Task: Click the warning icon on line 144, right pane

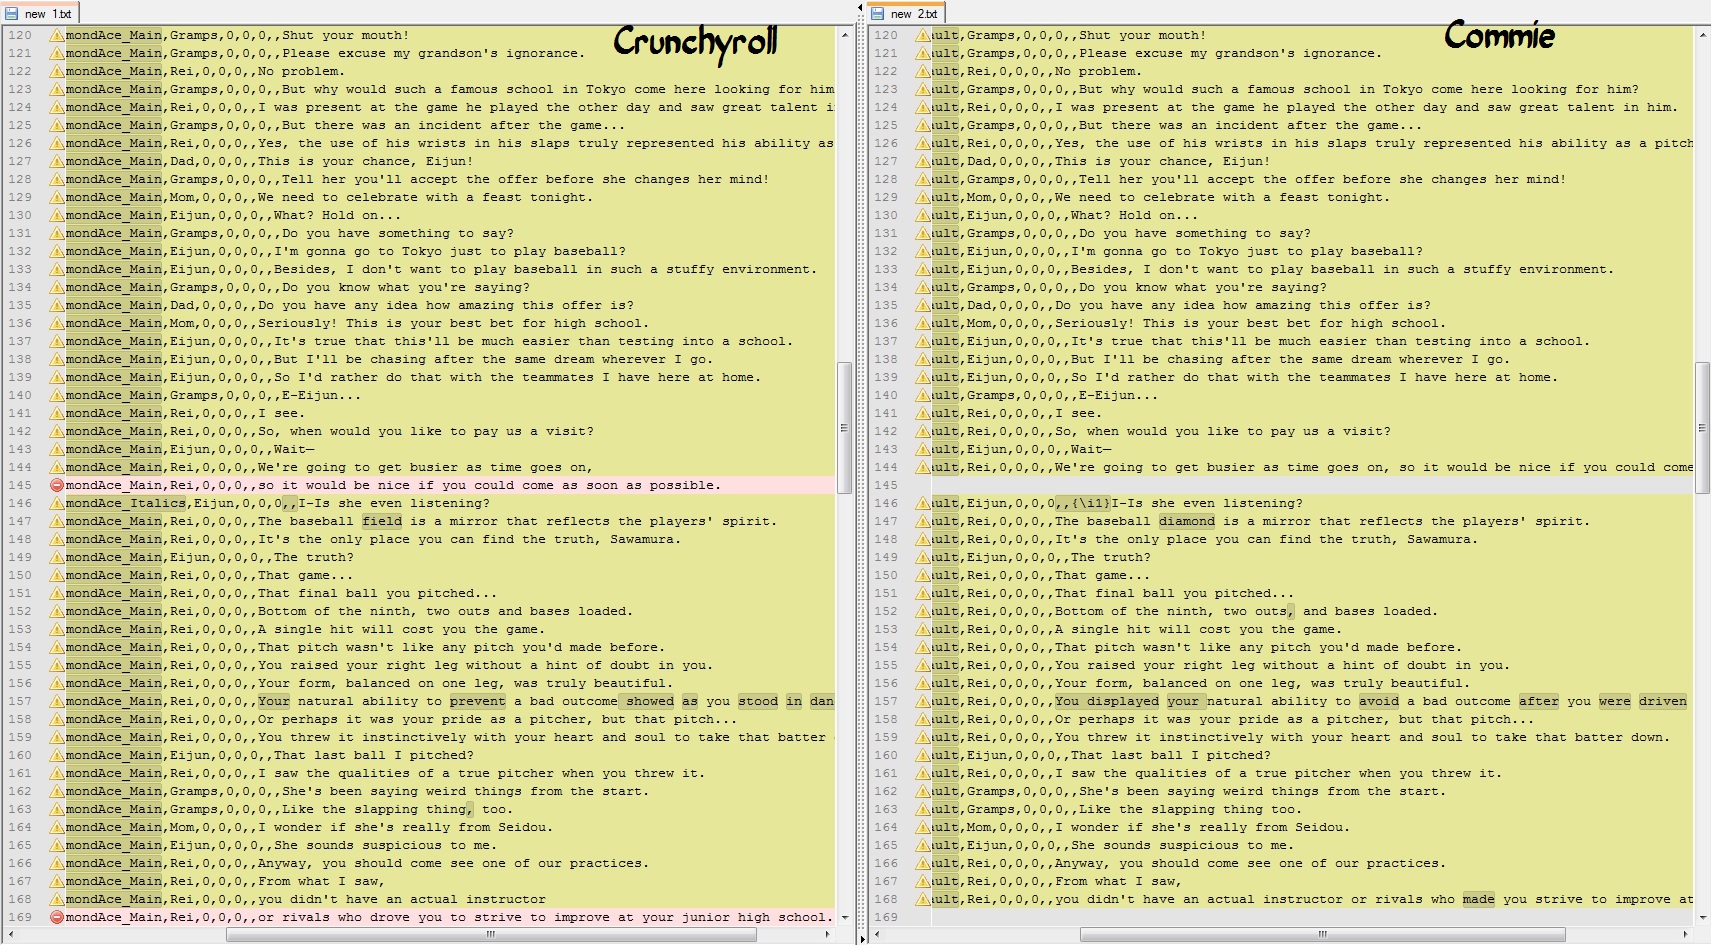Action: pyautogui.click(x=923, y=467)
